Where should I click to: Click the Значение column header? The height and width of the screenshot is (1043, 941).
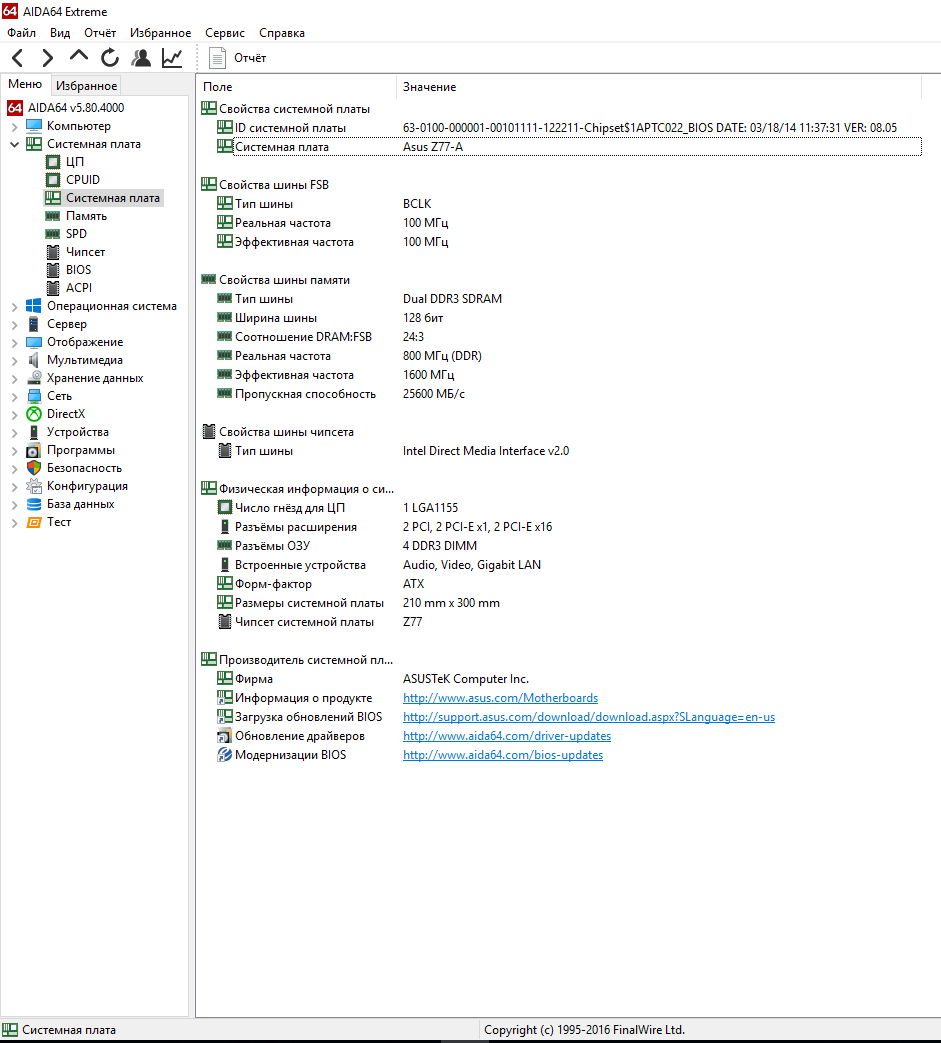point(429,87)
